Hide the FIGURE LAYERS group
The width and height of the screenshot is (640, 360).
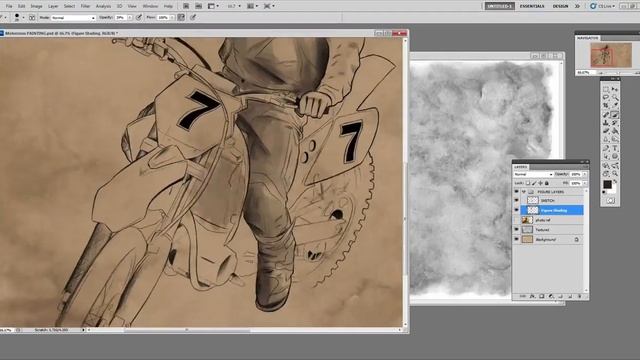(517, 191)
